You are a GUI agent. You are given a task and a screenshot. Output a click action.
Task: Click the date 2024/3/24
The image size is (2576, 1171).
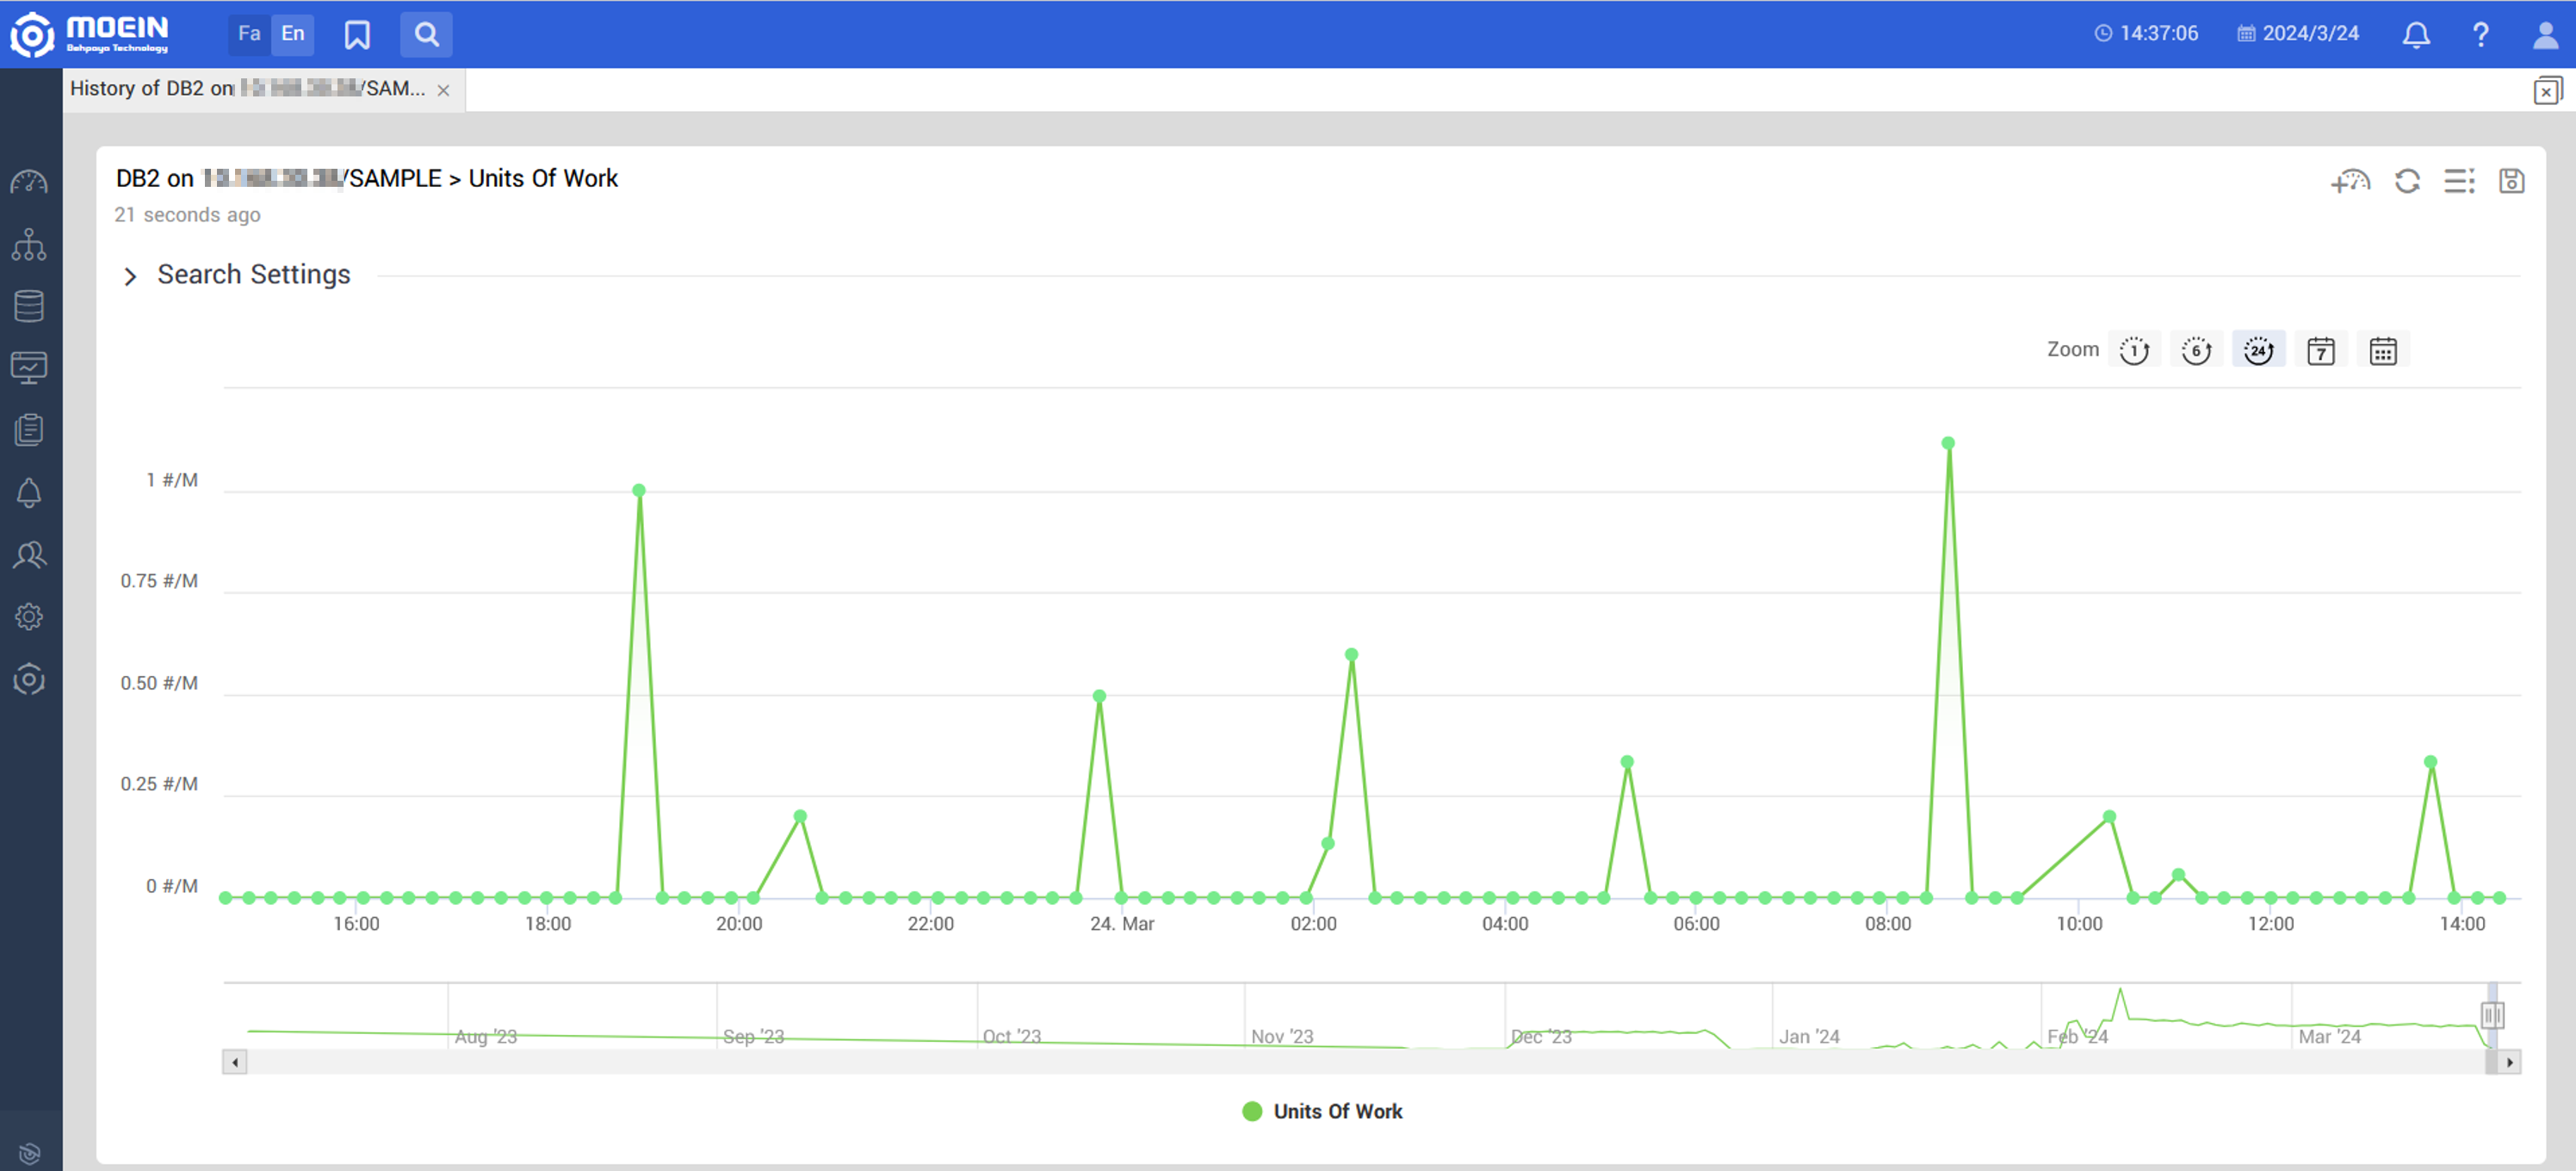pos(2298,34)
